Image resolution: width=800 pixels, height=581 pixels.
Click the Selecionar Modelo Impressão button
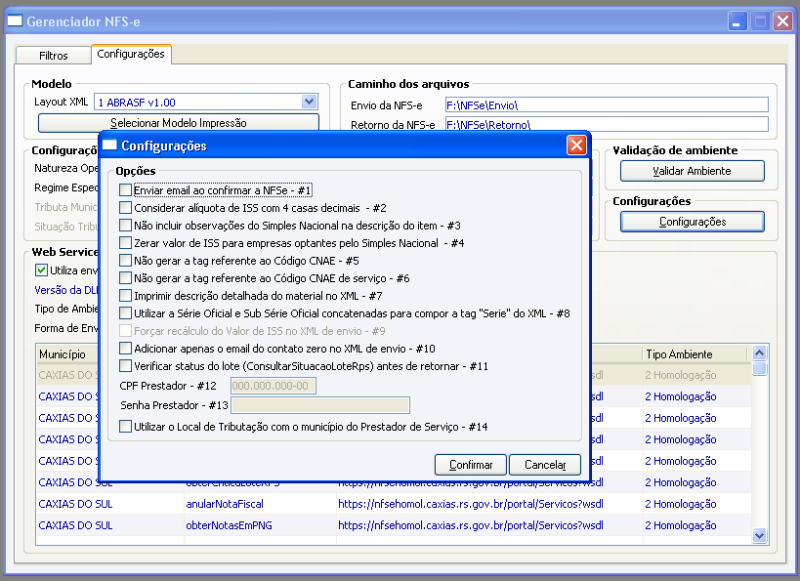[x=178, y=122]
